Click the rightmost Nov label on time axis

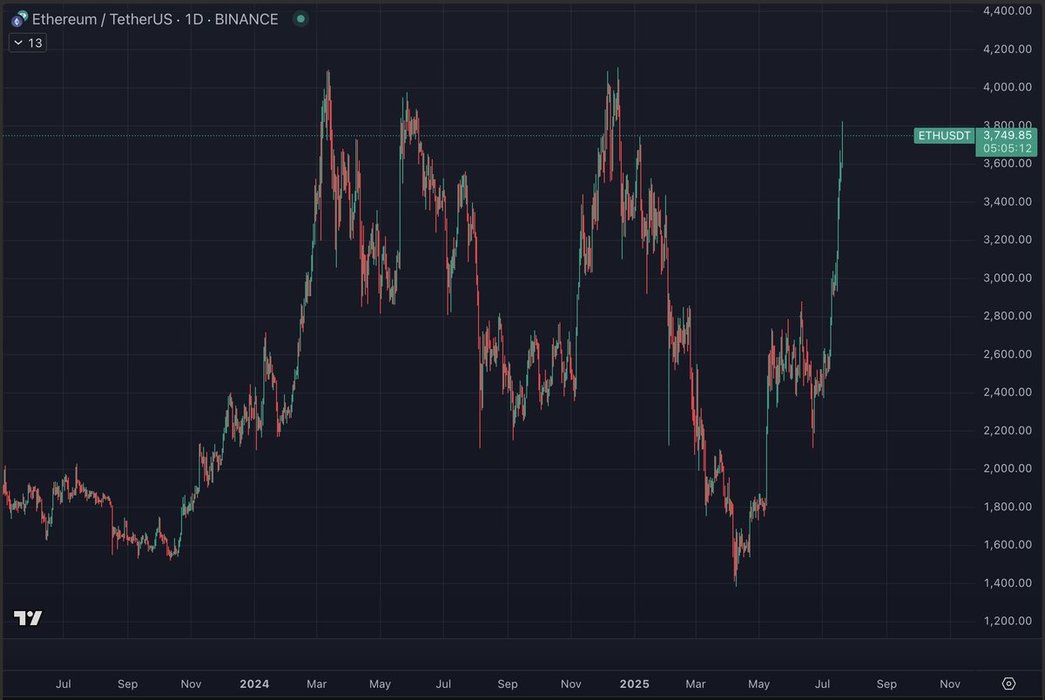coord(951,684)
